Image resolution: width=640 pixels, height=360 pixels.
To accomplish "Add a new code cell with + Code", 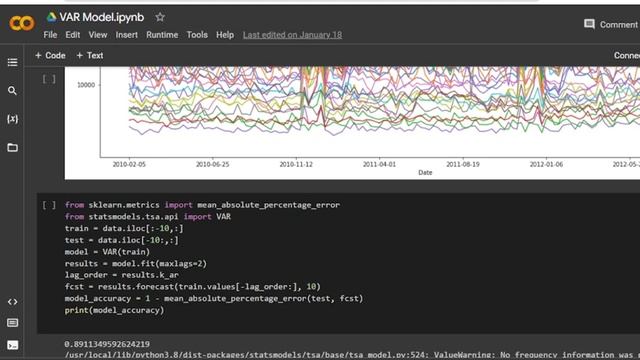I will tap(50, 56).
